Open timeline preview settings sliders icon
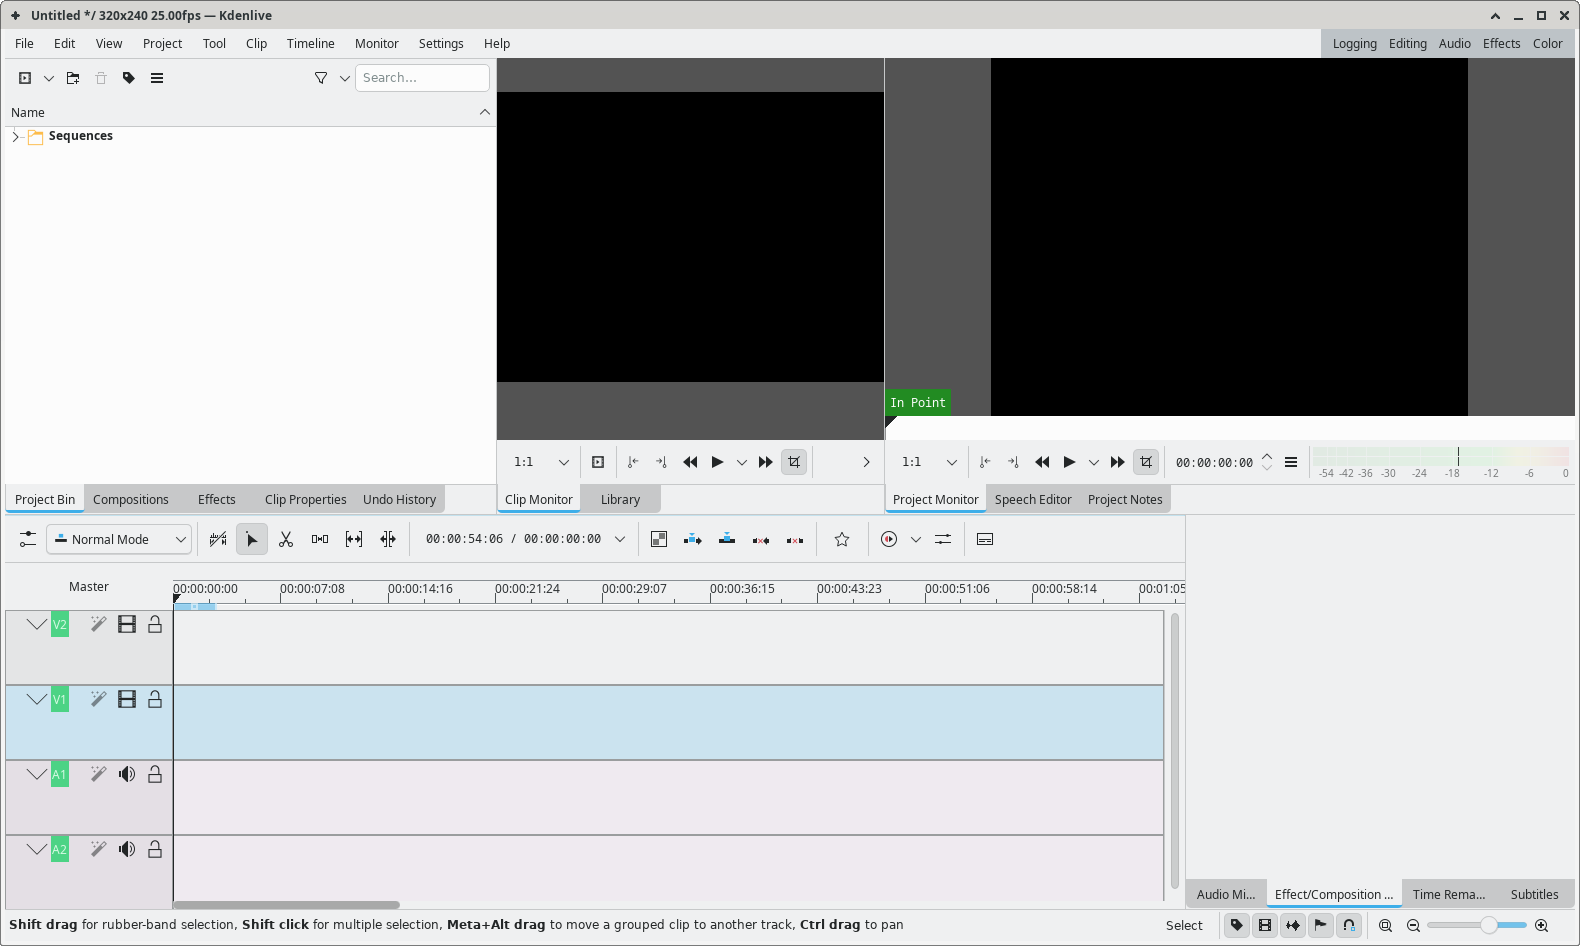 point(943,539)
